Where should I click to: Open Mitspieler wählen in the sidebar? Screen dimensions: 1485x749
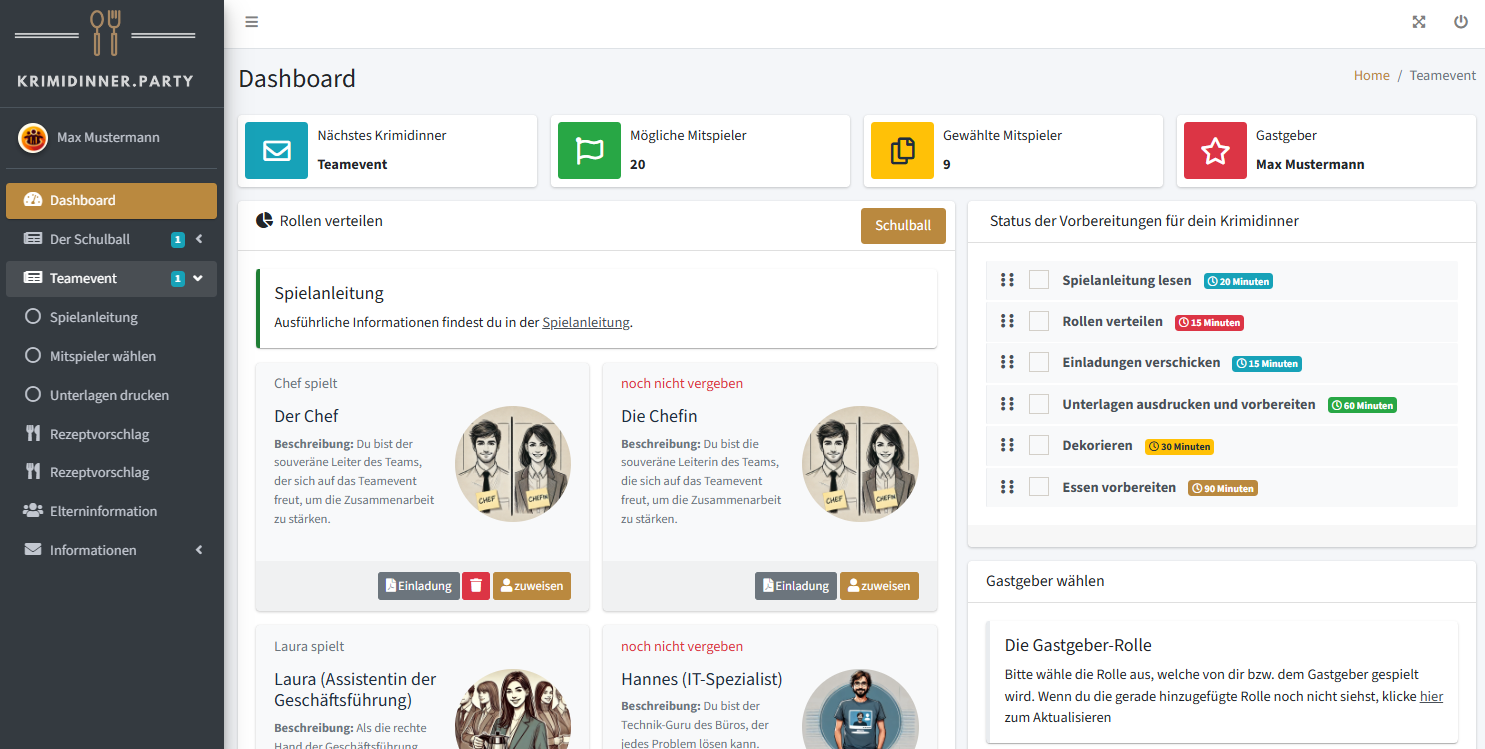point(103,356)
